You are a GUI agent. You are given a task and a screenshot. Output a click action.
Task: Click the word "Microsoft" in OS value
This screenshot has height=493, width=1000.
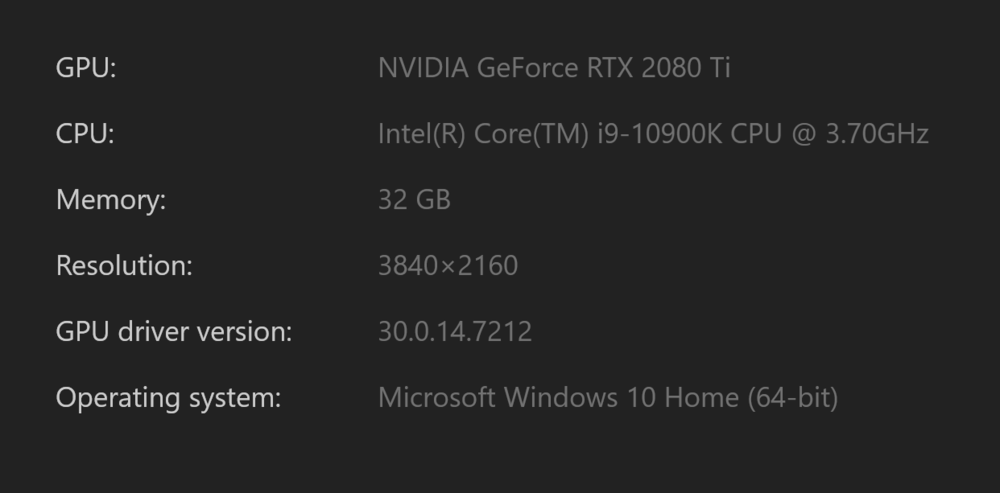click(436, 398)
